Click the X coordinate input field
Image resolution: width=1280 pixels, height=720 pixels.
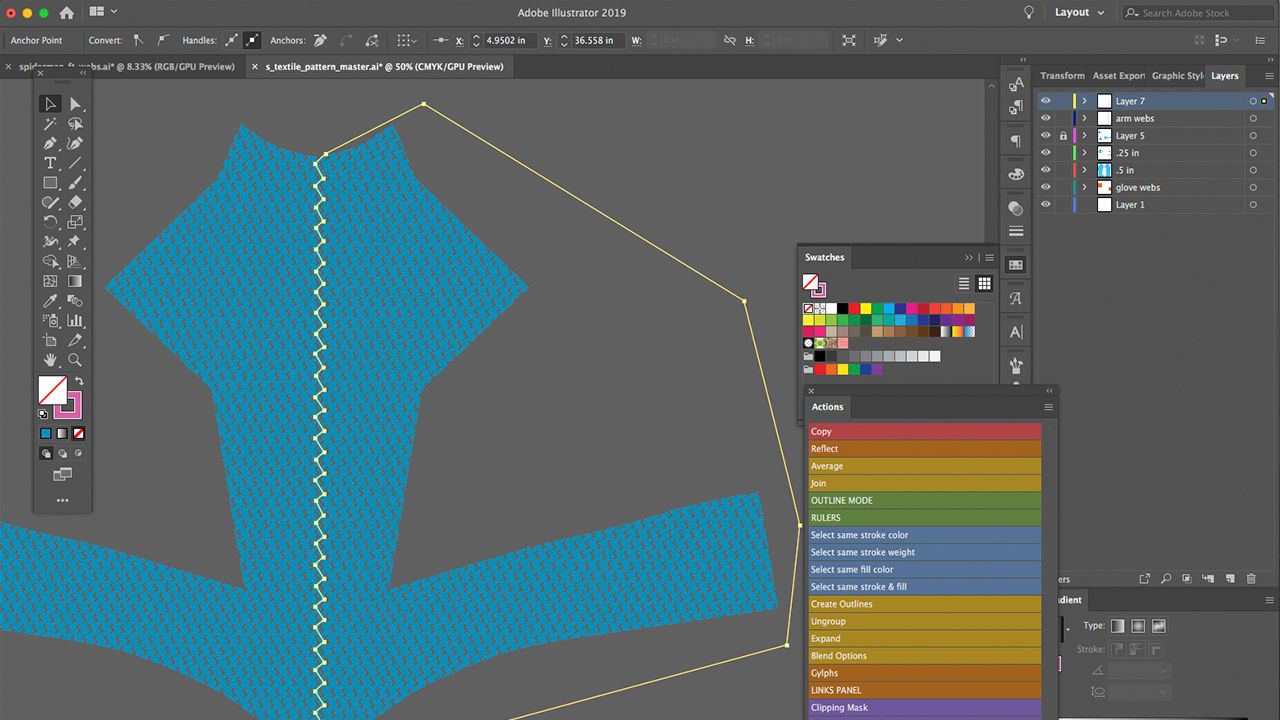coord(509,41)
